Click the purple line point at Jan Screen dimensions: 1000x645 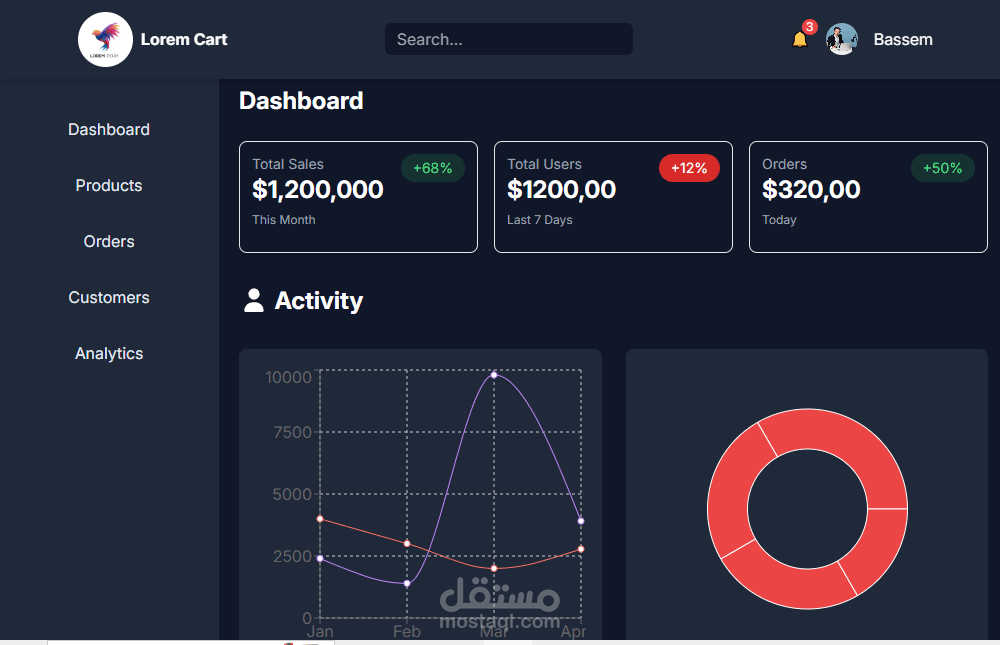pos(320,559)
